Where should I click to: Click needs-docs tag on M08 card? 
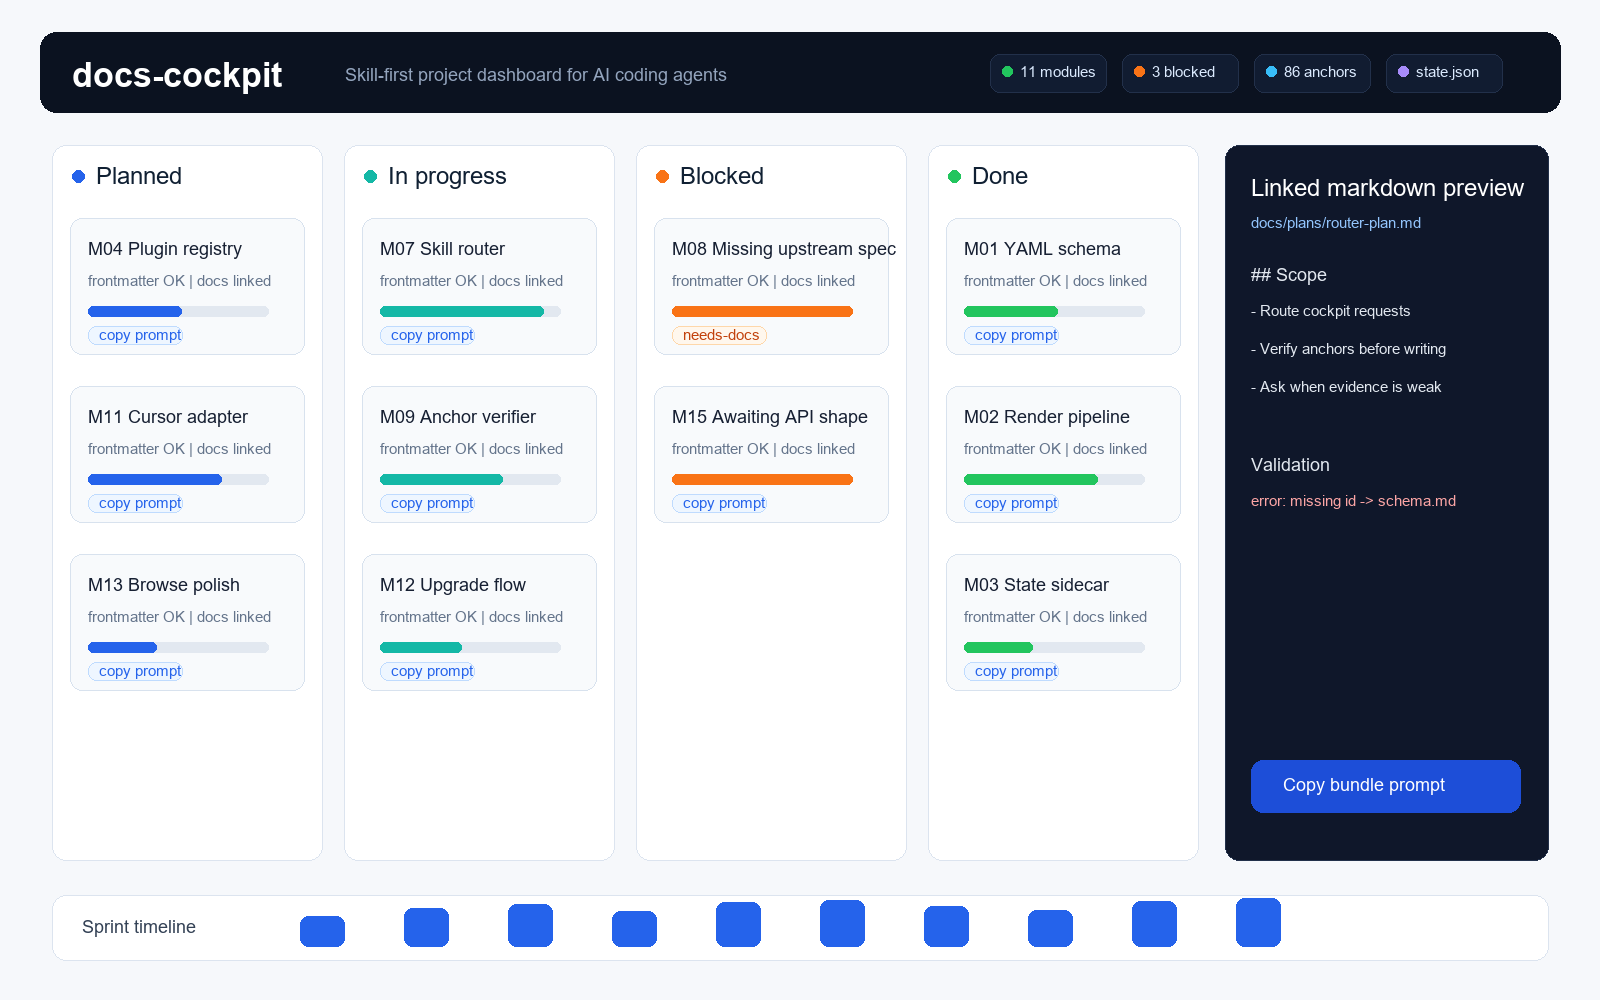(720, 335)
